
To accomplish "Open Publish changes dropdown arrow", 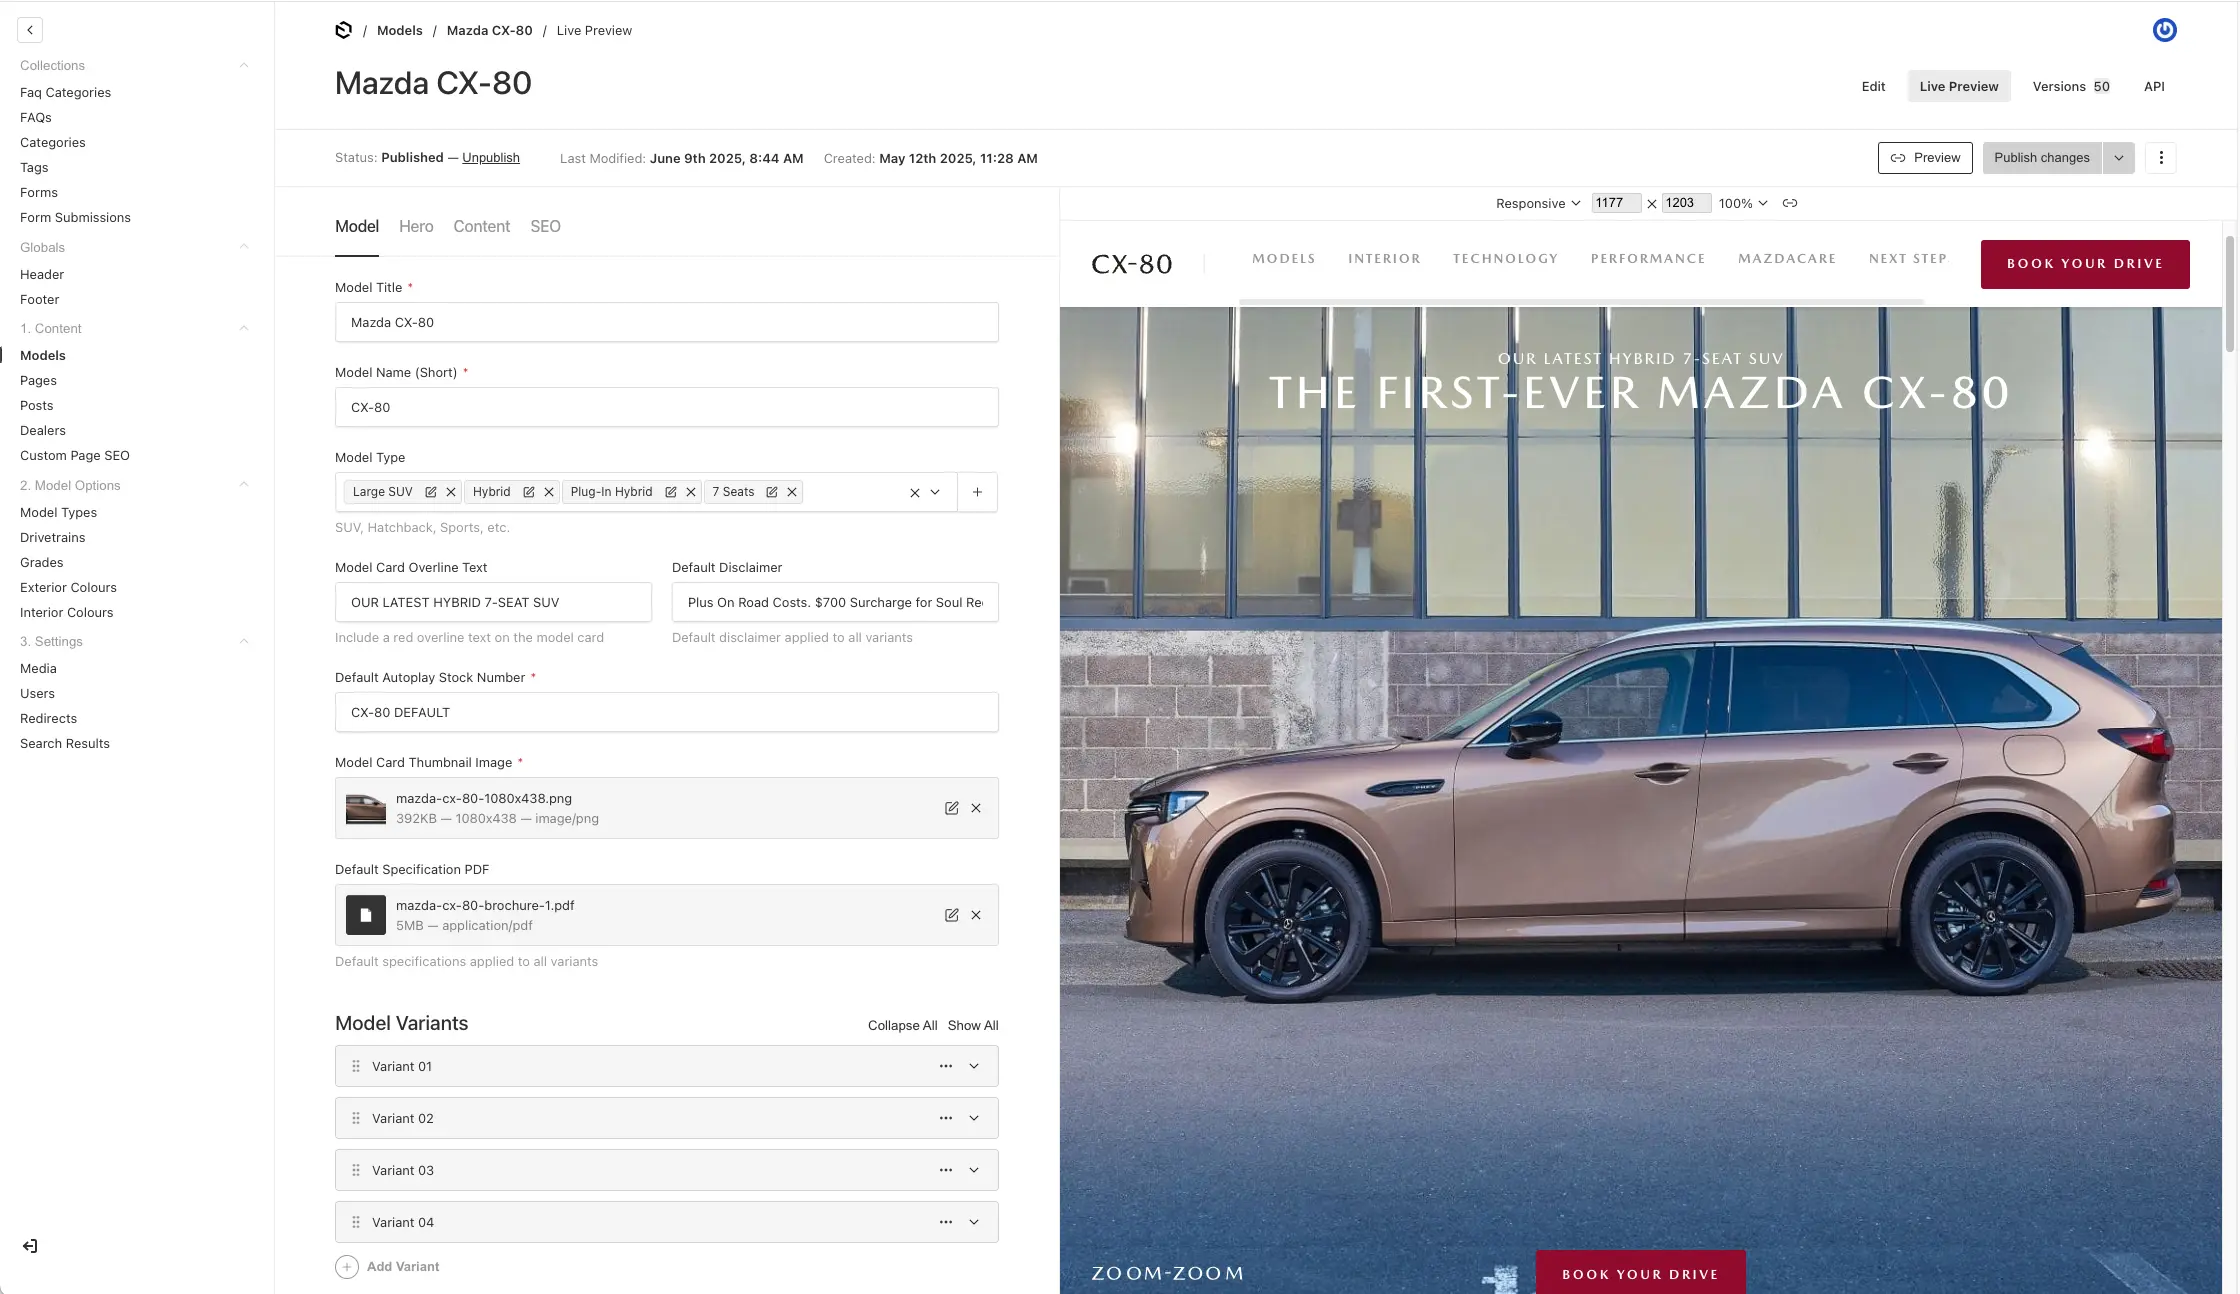I will (x=2118, y=158).
